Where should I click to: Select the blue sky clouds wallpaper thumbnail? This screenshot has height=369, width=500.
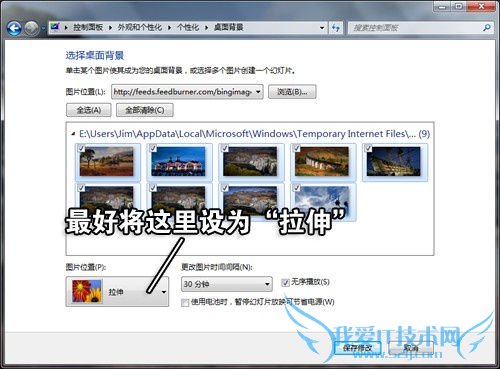322,202
